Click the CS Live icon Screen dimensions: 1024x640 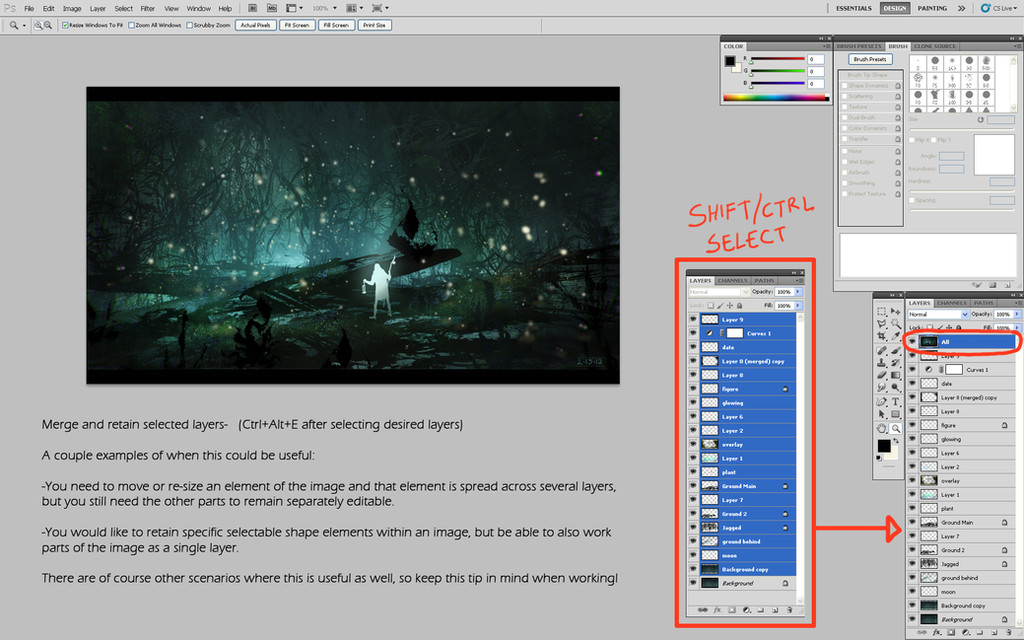click(x=986, y=8)
